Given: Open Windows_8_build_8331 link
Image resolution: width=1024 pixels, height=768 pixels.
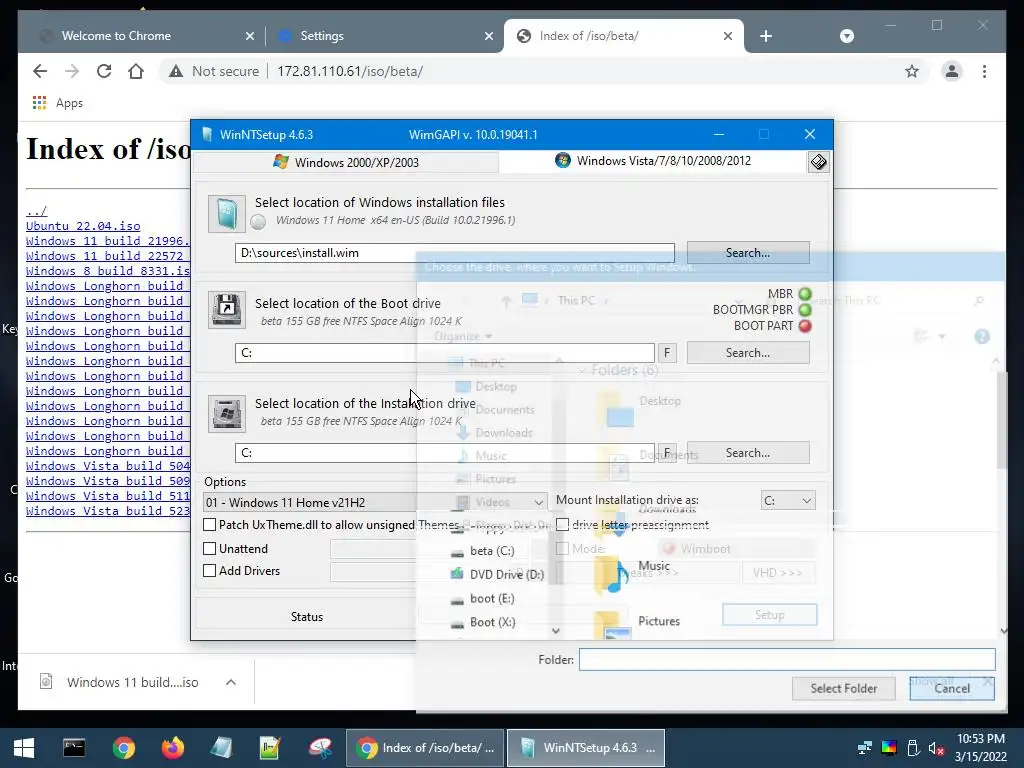Looking at the screenshot, I should tap(108, 271).
